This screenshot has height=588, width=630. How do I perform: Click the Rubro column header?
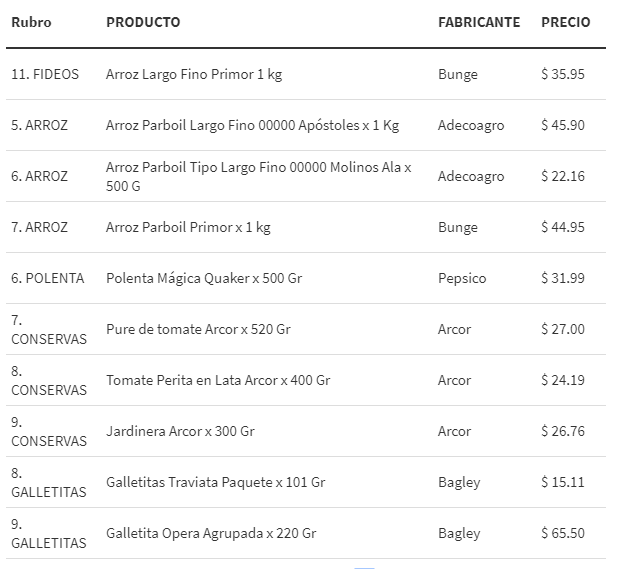click(31, 22)
